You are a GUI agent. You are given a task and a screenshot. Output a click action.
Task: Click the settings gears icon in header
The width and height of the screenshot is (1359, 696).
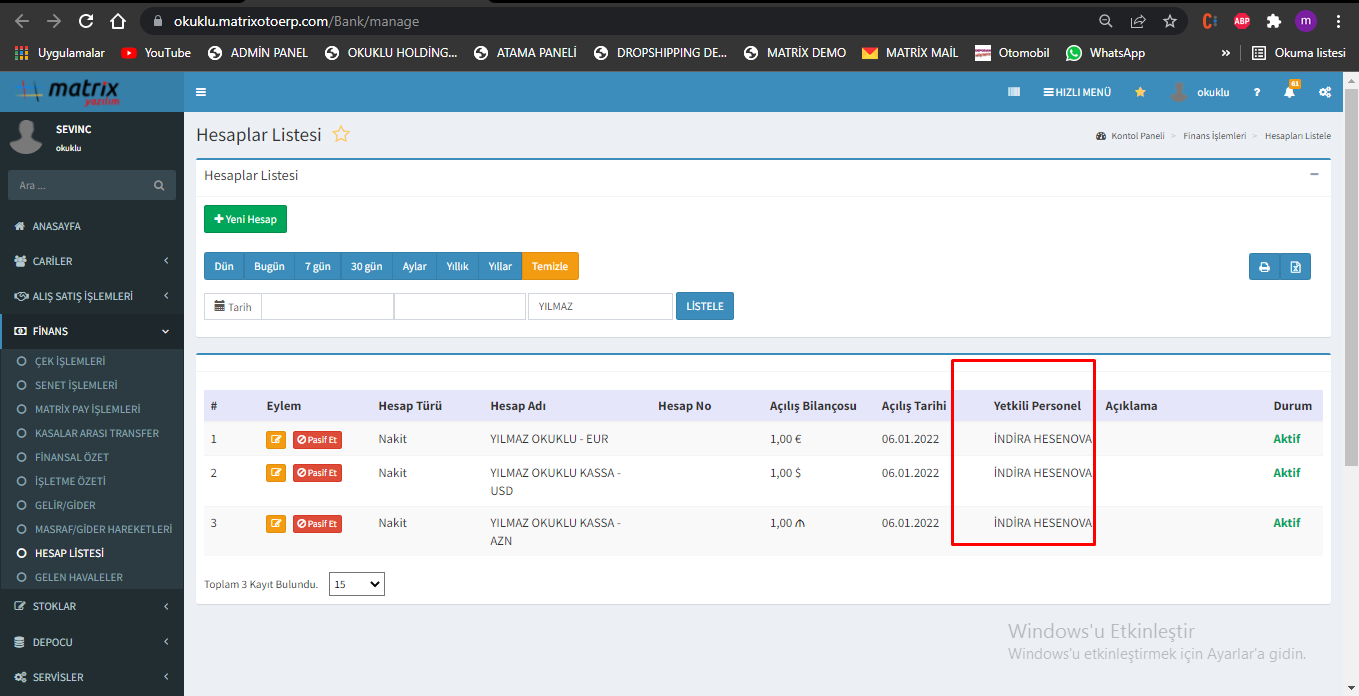pos(1324,92)
